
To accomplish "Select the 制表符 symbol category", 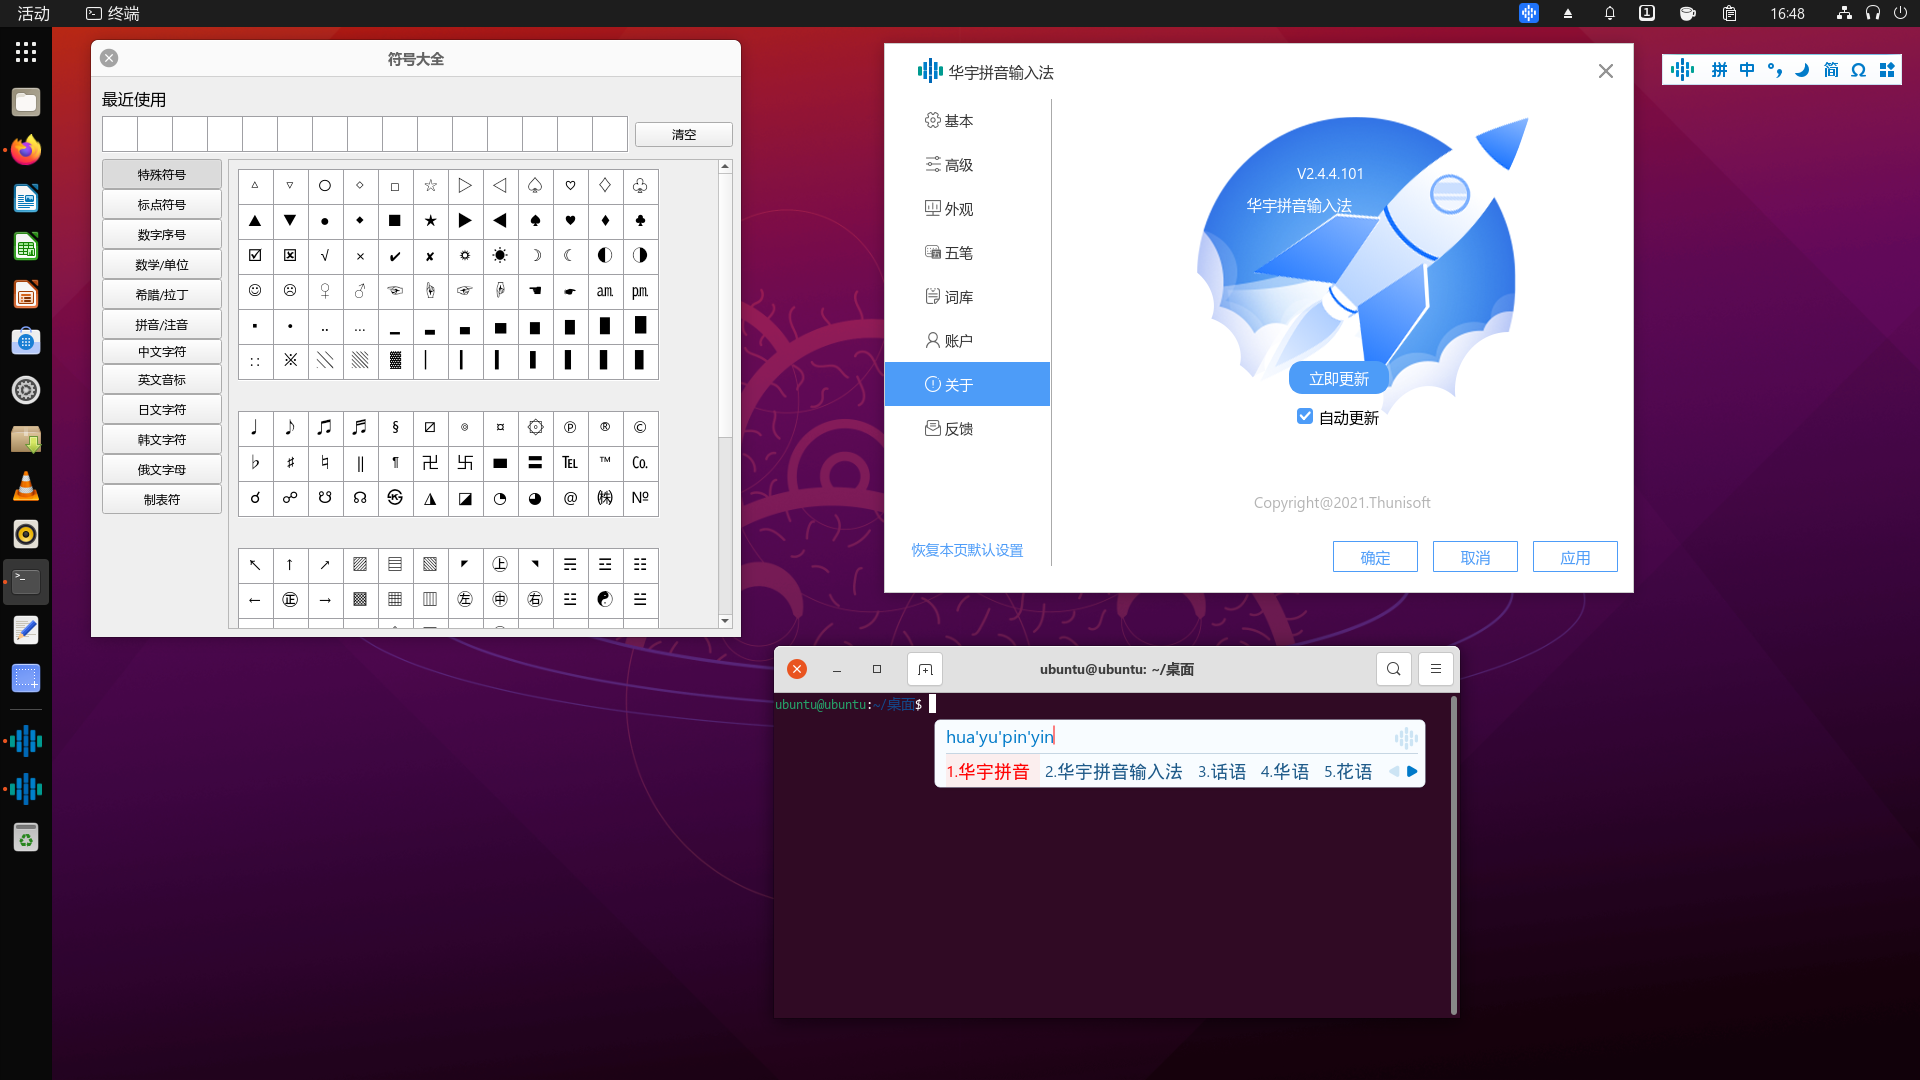I will point(162,500).
